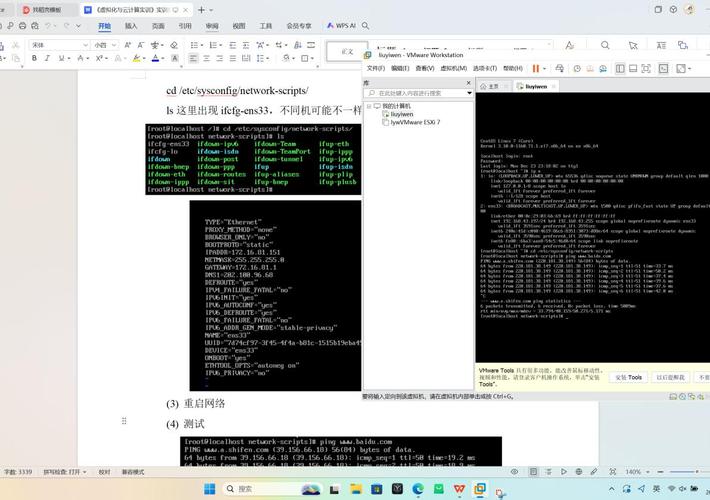Screen dimensions: 710x500
Task: Open the font name dropdown 宋体
Action: click(85, 45)
